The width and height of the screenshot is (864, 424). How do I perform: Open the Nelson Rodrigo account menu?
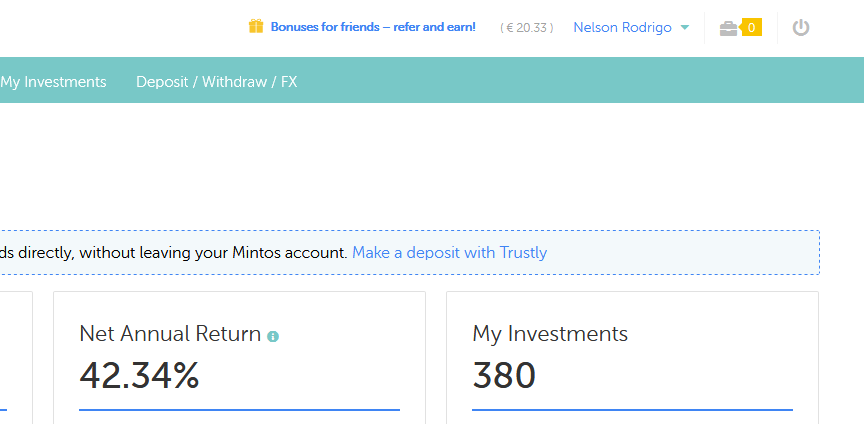pos(622,27)
